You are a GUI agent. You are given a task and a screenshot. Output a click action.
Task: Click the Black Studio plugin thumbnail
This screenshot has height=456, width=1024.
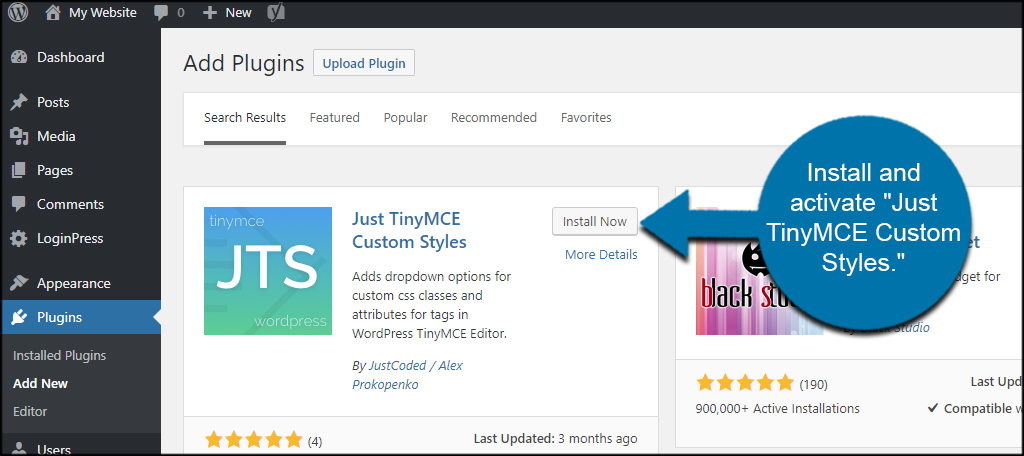[760, 271]
